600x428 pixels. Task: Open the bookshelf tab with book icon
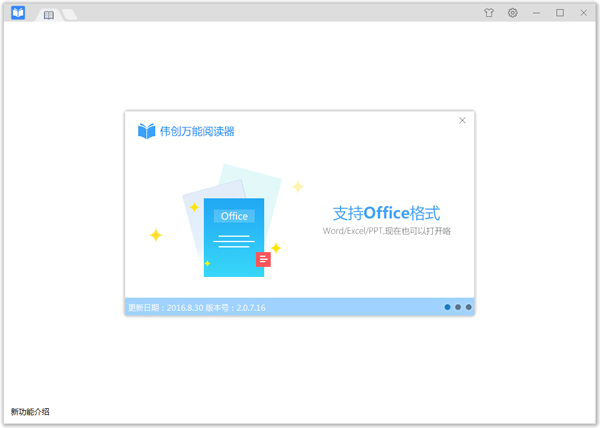[x=49, y=15]
